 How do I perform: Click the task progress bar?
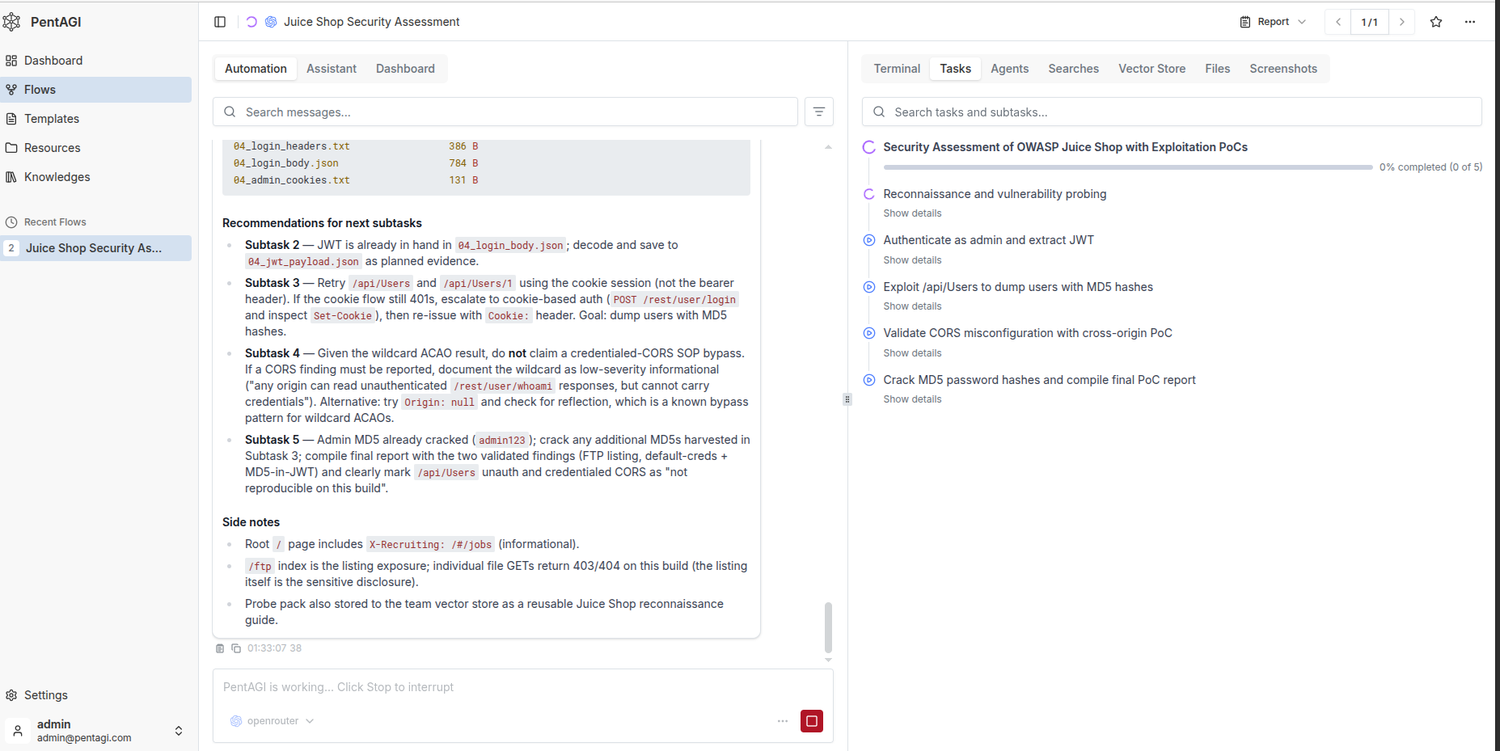(x=1128, y=167)
